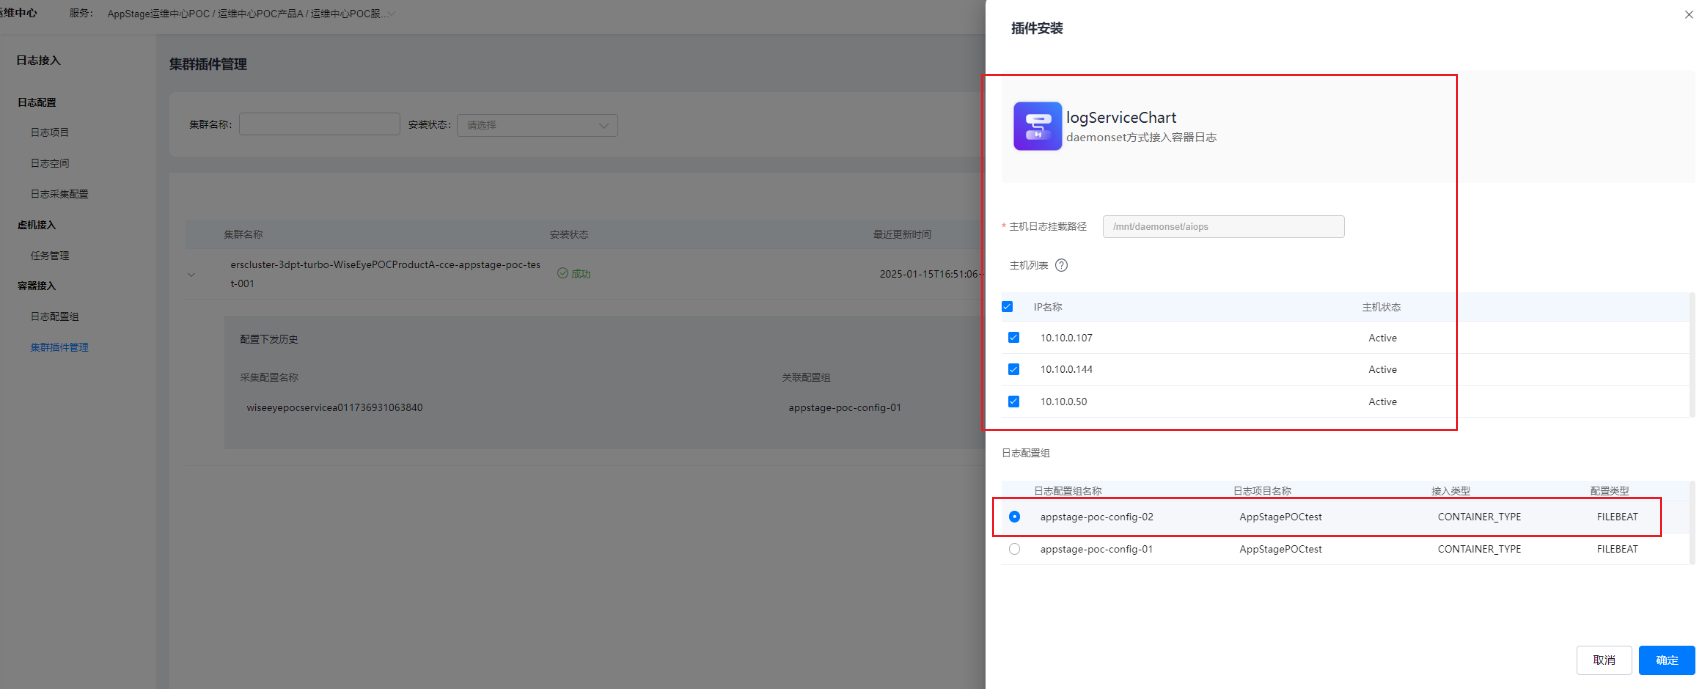Select the appstage-poc-config-02 radio button
Screen dimensions: 1708x689
coord(1014,517)
